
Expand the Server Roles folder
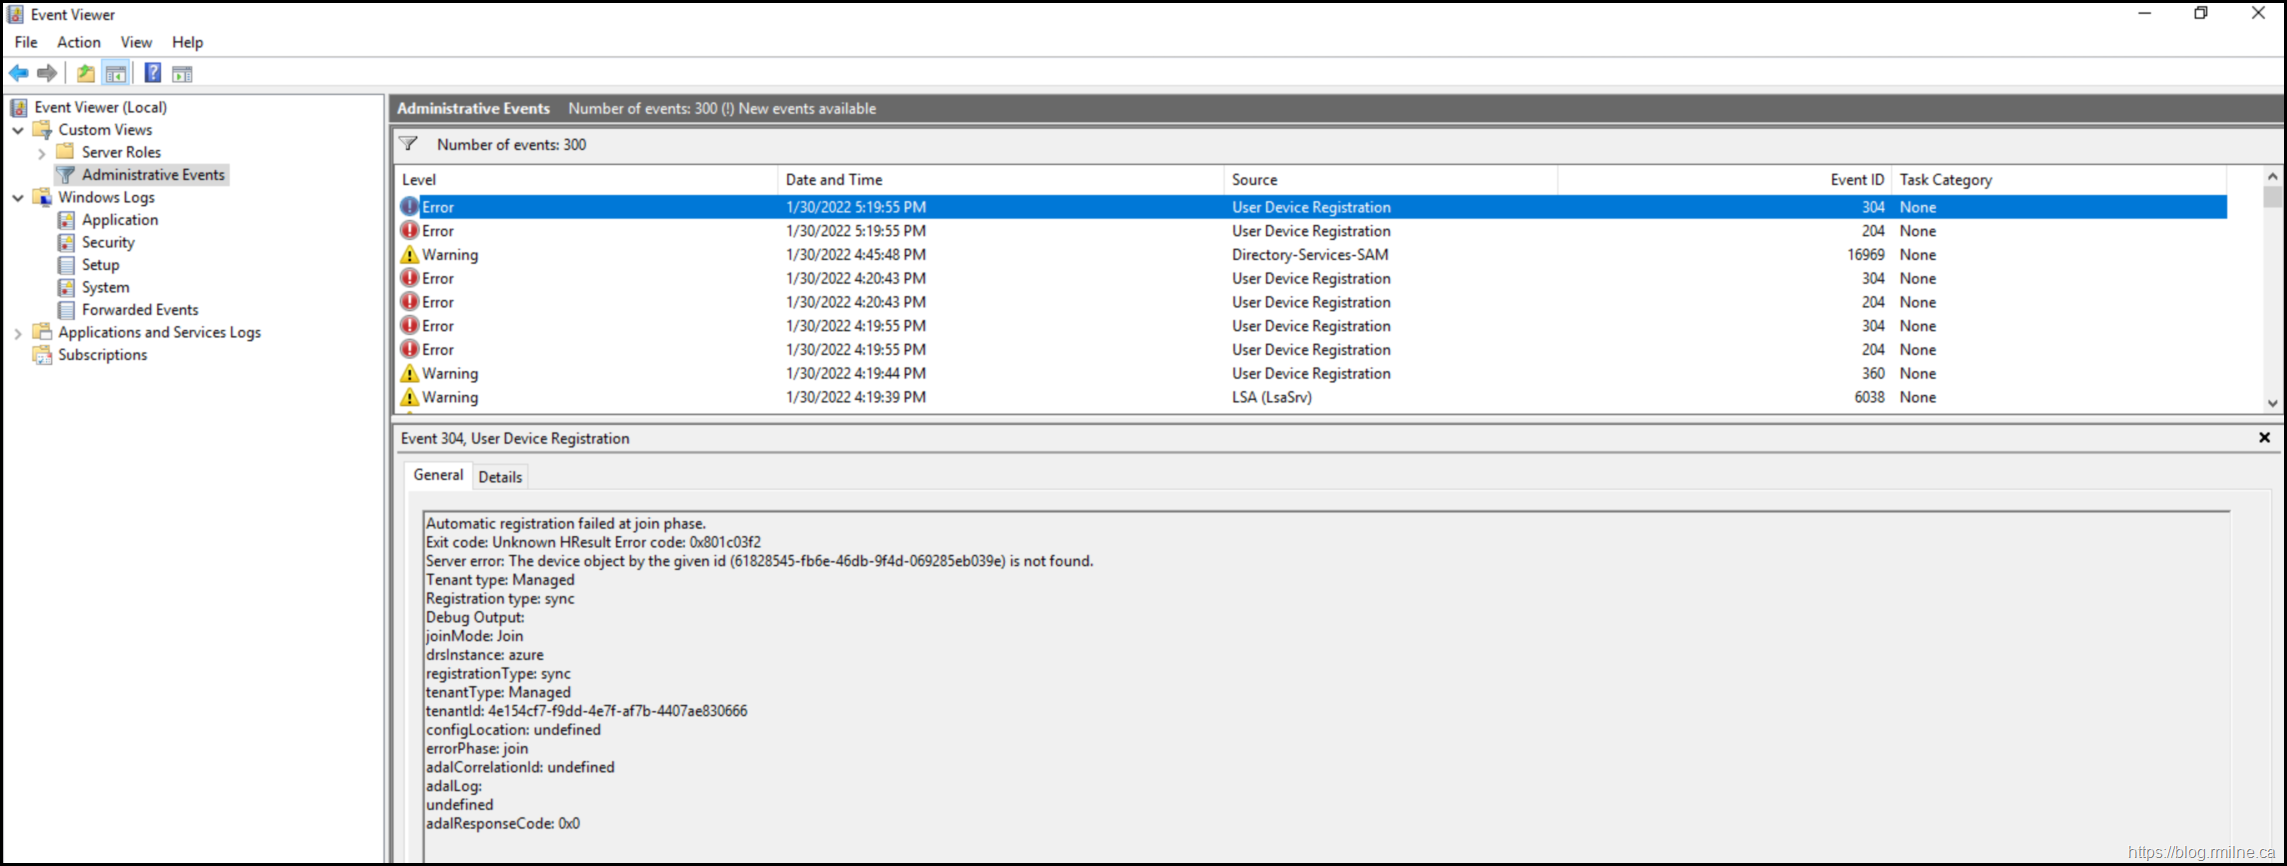pyautogui.click(x=41, y=153)
